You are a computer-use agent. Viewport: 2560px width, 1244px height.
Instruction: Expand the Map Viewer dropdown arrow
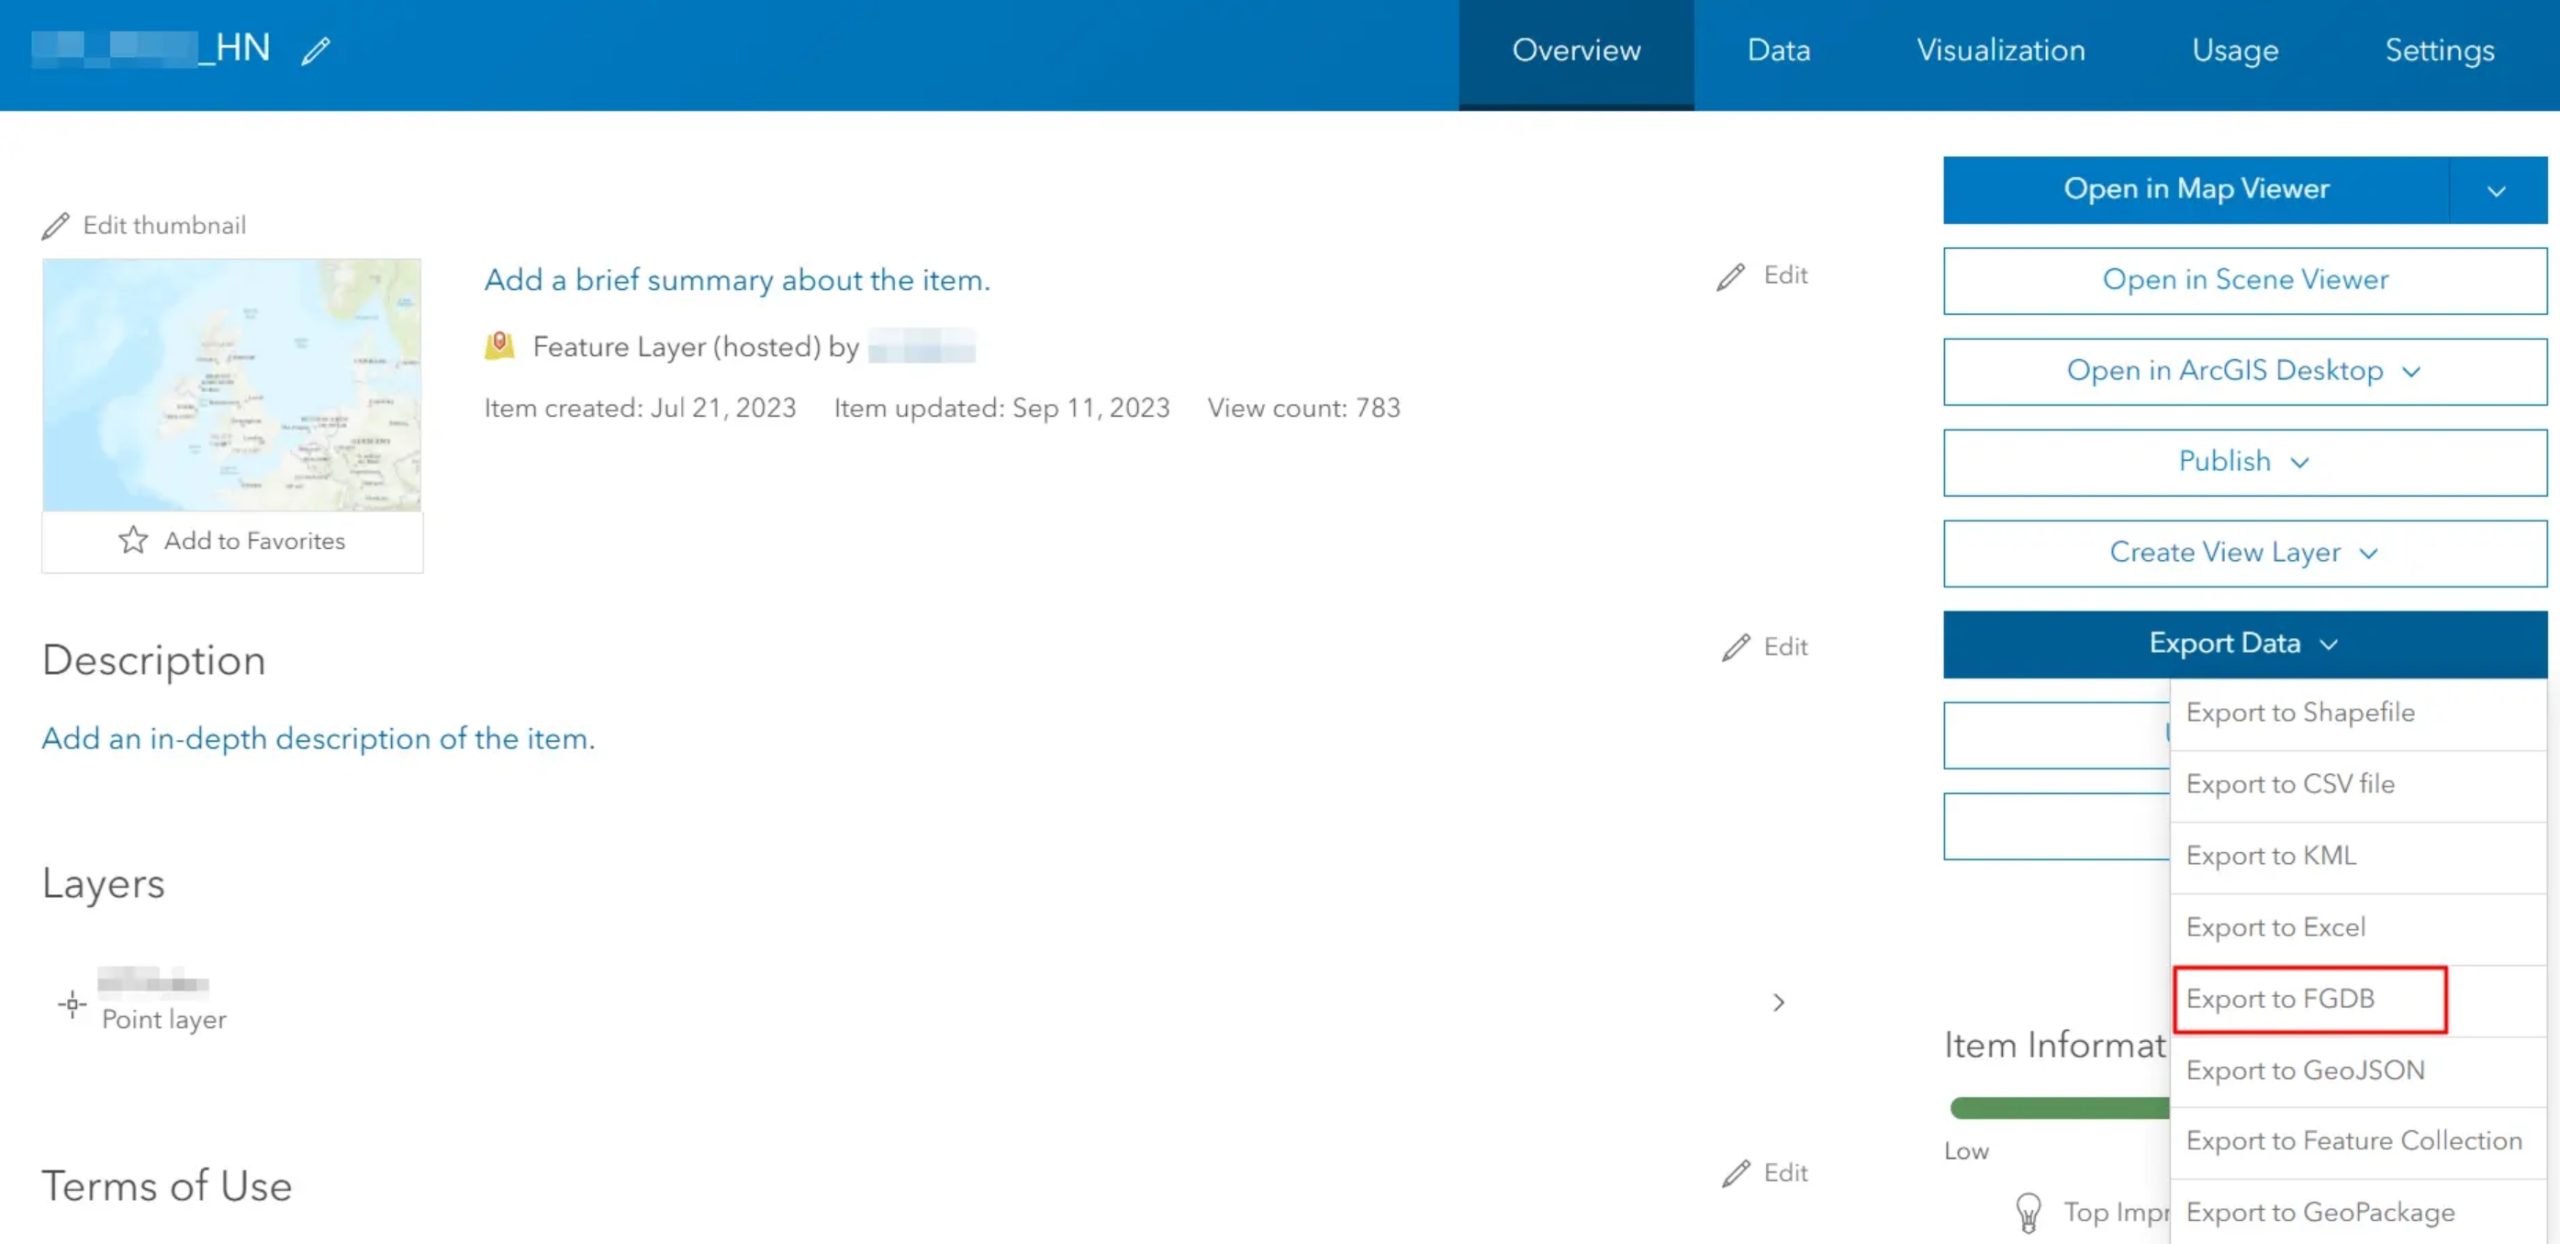(2497, 190)
